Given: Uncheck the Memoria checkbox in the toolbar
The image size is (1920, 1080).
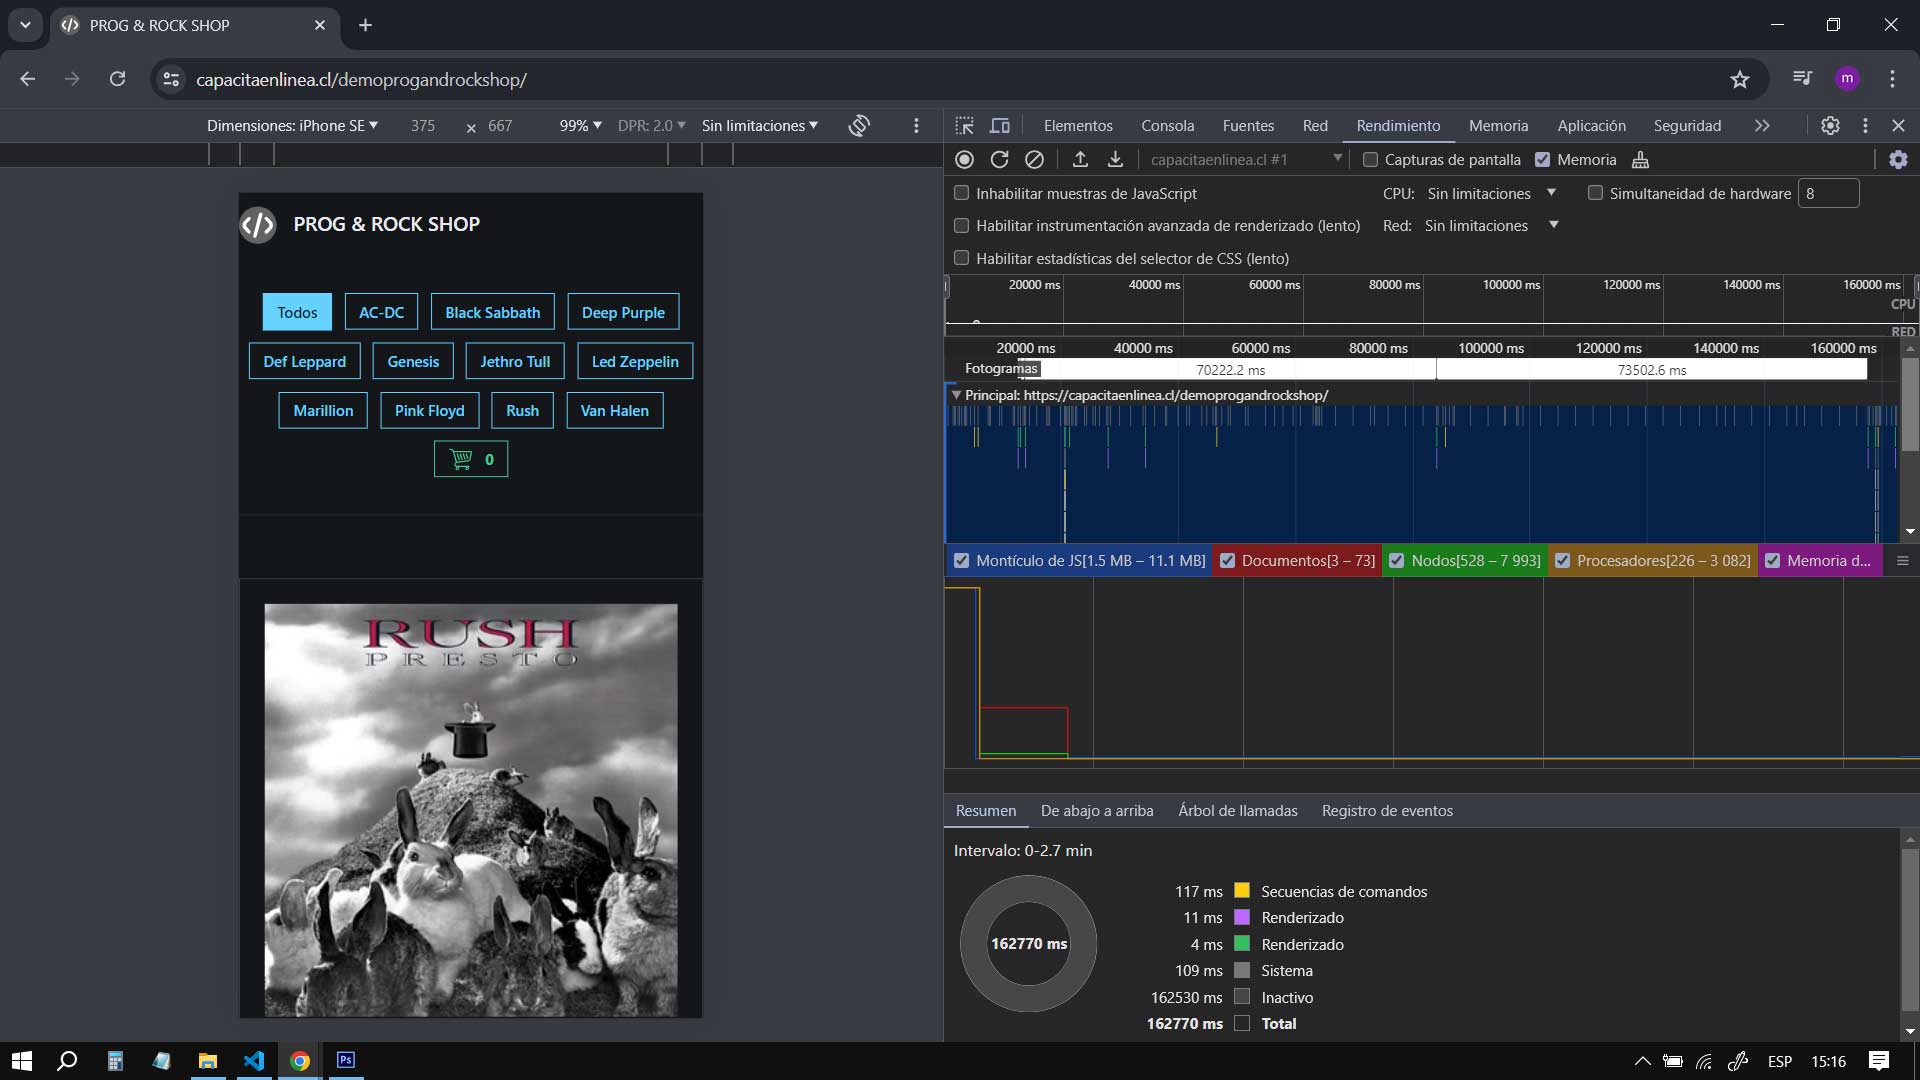Looking at the screenshot, I should coord(1542,159).
